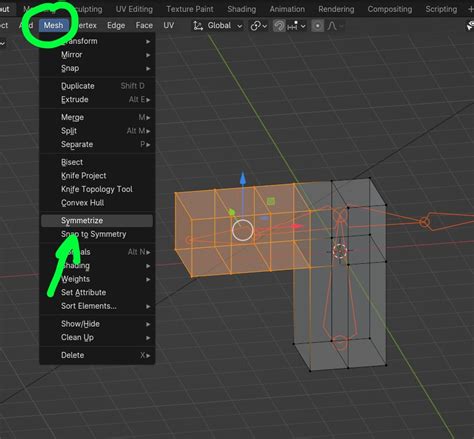Open the UV menu
This screenshot has width=474, height=439.
(169, 26)
